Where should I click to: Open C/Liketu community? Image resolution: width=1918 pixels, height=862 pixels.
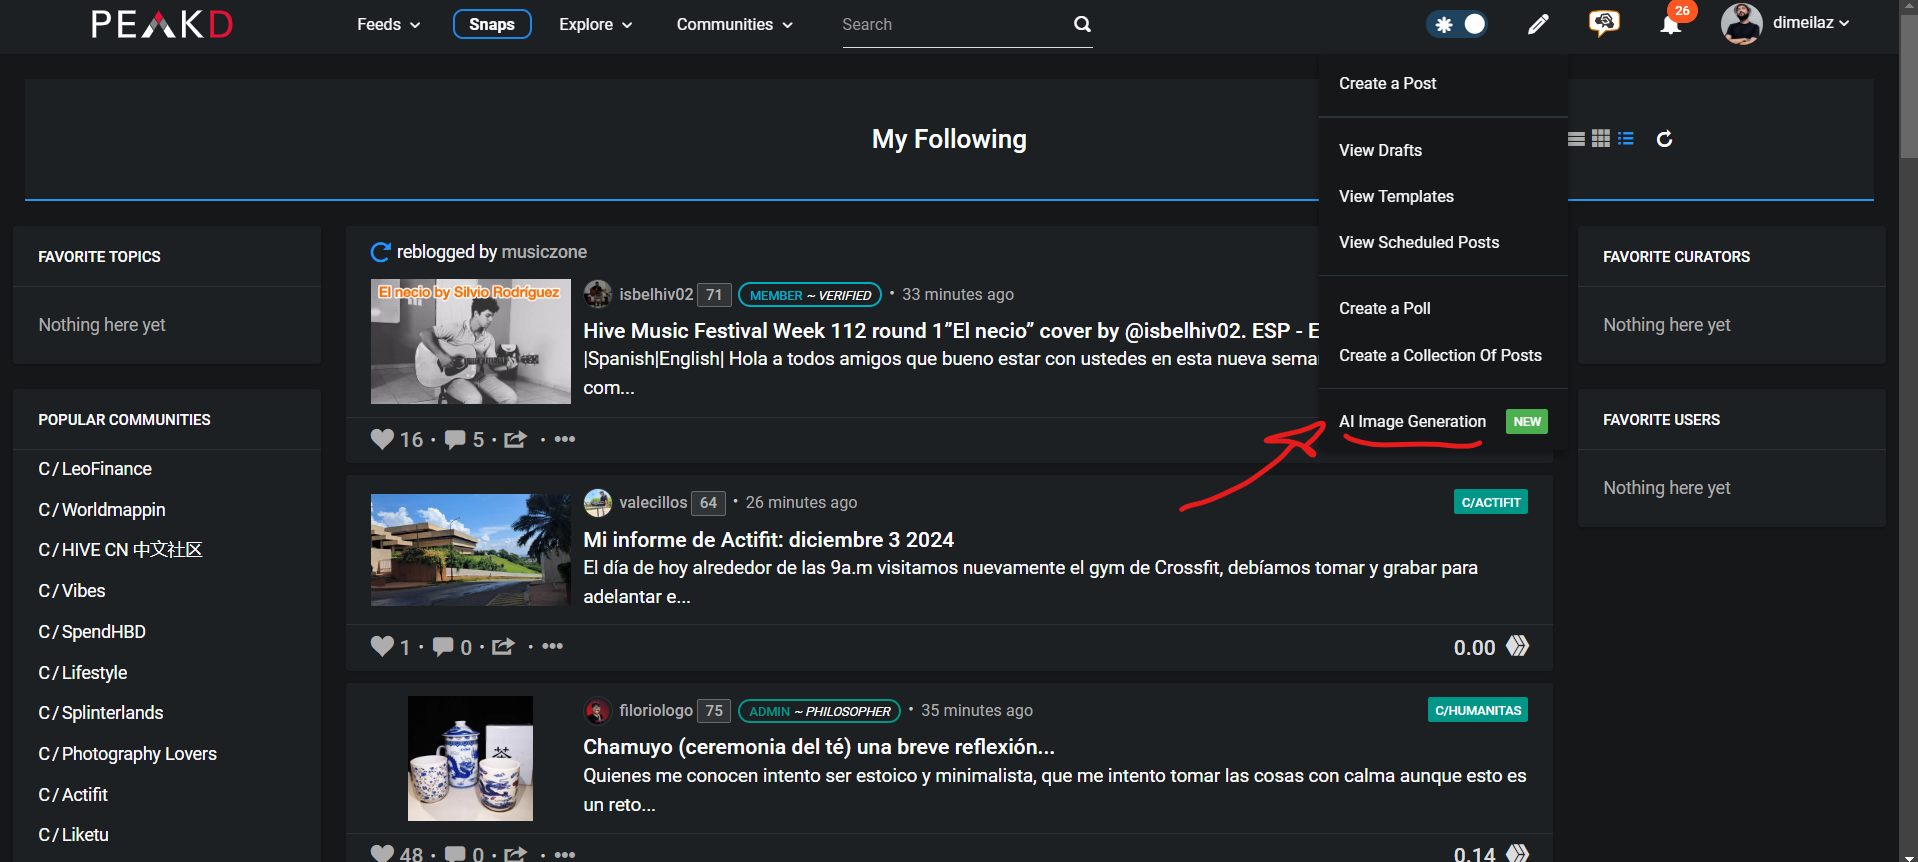pos(73,835)
